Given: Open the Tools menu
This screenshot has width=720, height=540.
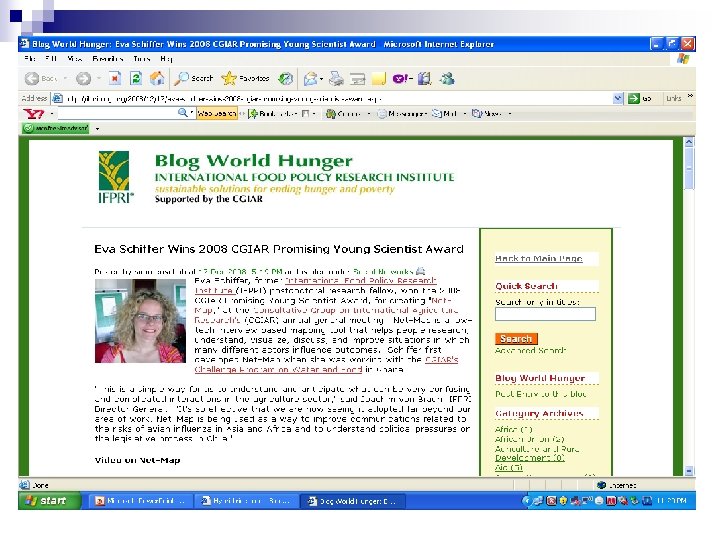Looking at the screenshot, I should (142, 59).
